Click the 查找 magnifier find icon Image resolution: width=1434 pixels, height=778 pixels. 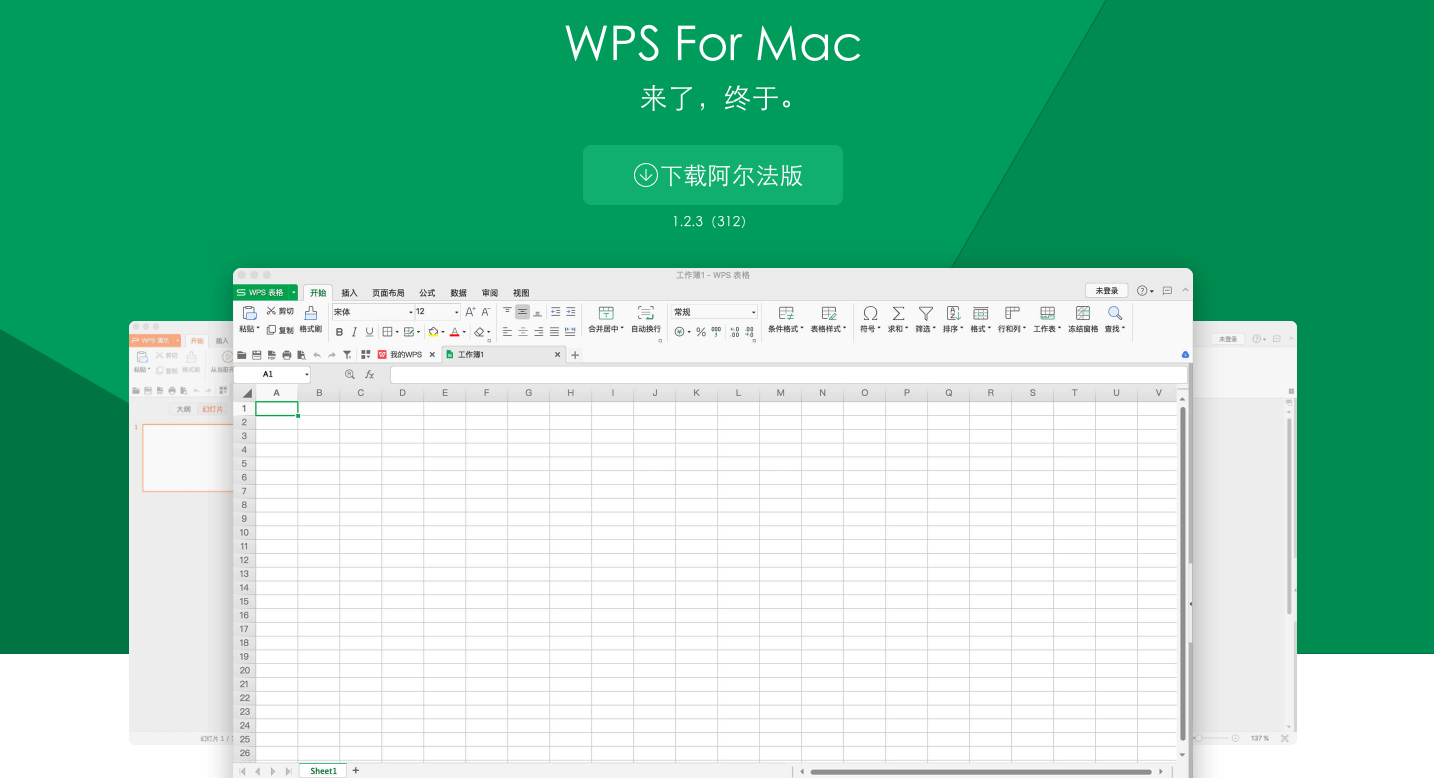pyautogui.click(x=1115, y=313)
